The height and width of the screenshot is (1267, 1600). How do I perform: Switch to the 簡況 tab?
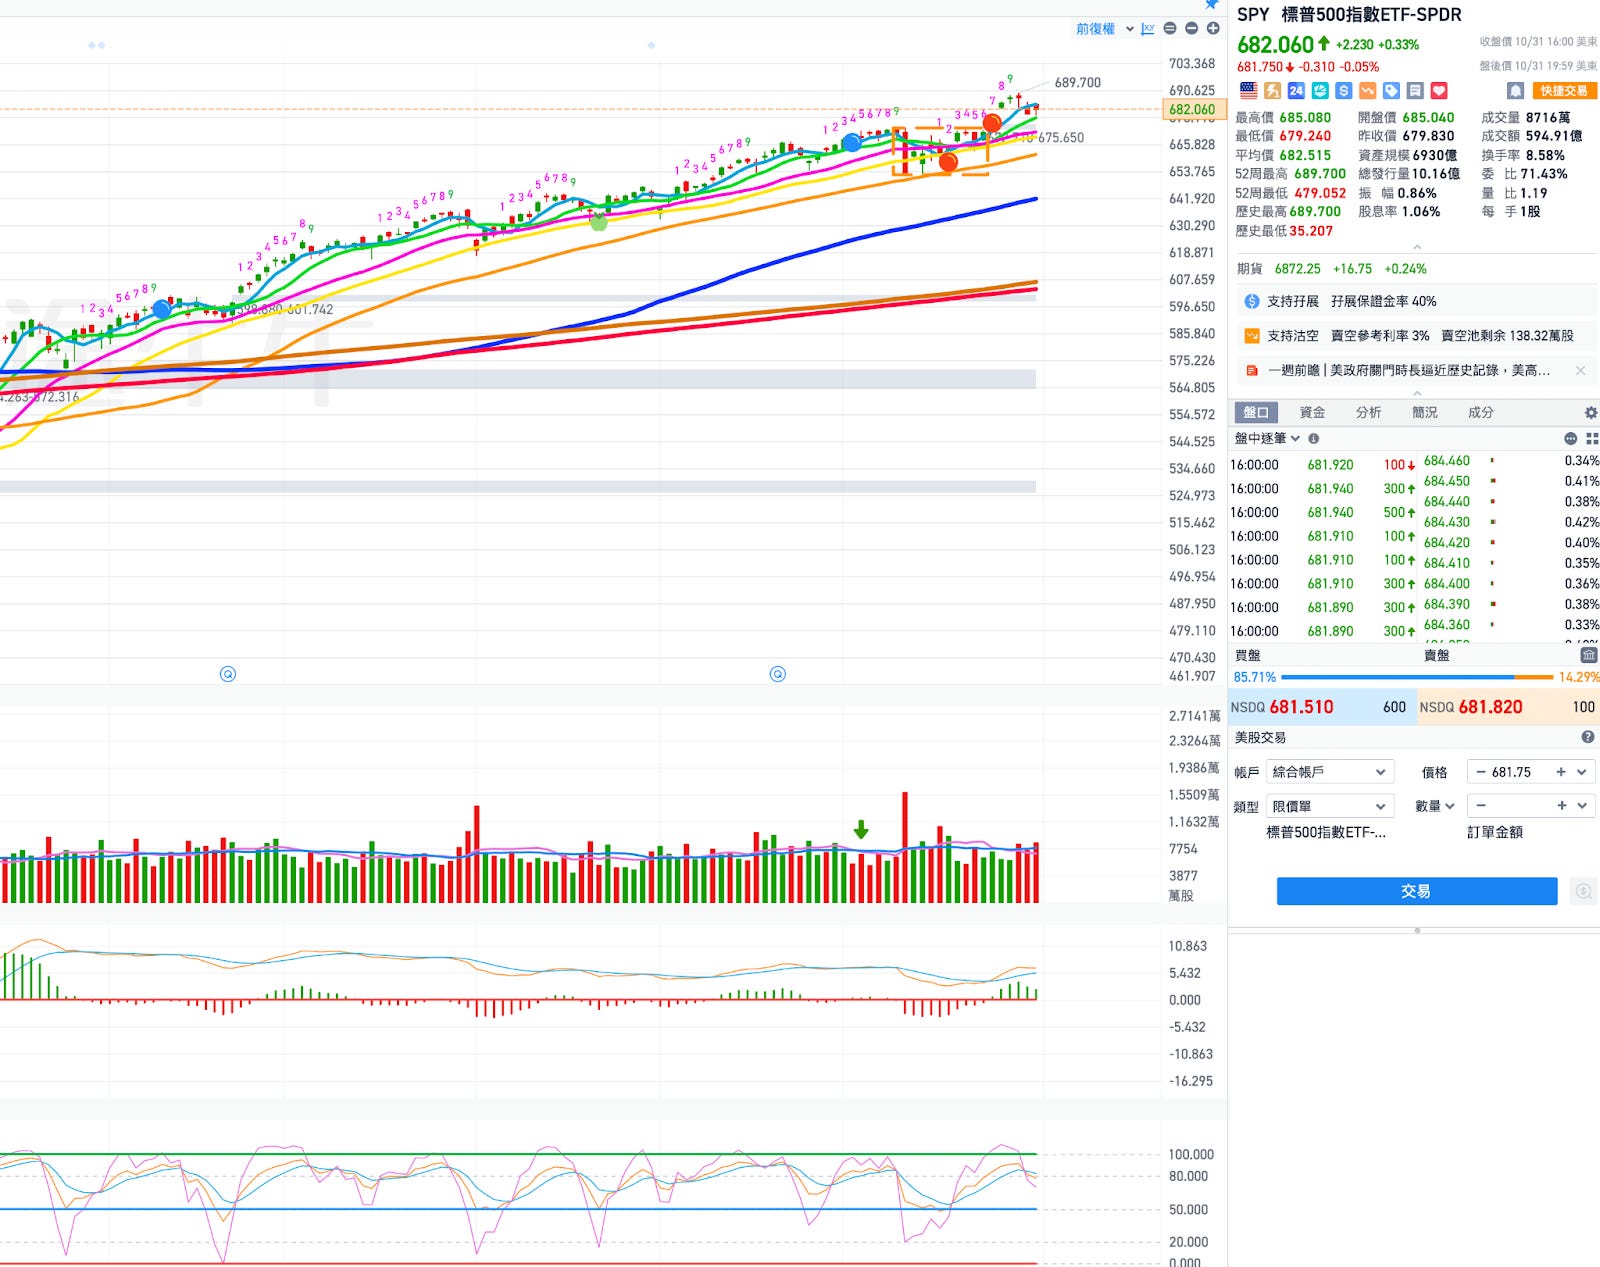coord(1424,412)
